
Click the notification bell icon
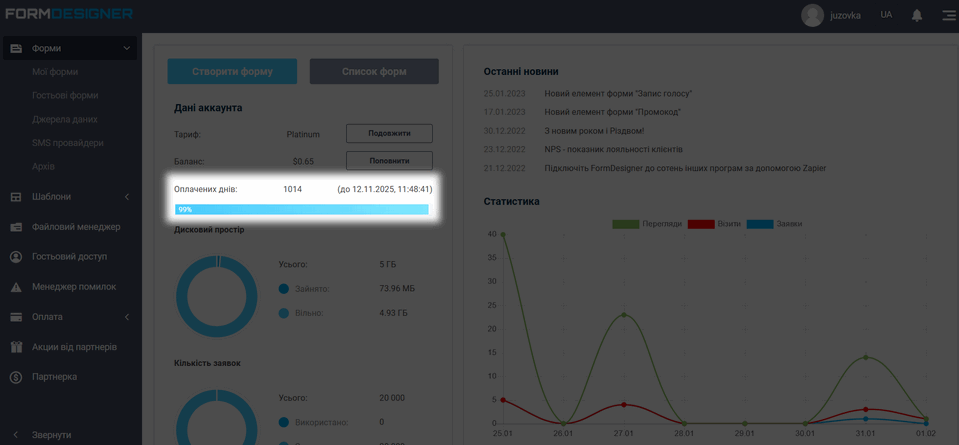pos(916,15)
